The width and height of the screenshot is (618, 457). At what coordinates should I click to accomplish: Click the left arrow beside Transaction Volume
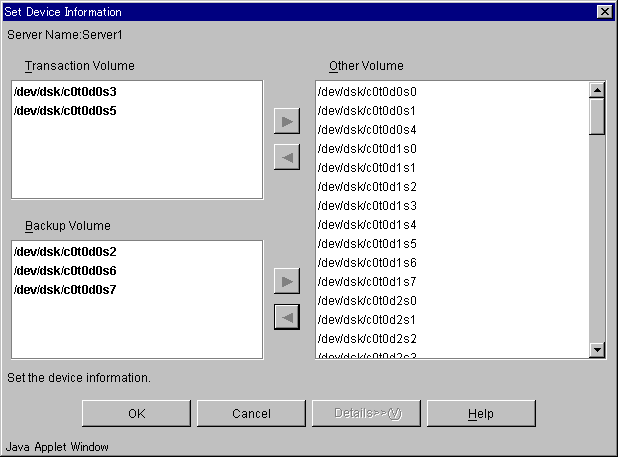pos(287,157)
